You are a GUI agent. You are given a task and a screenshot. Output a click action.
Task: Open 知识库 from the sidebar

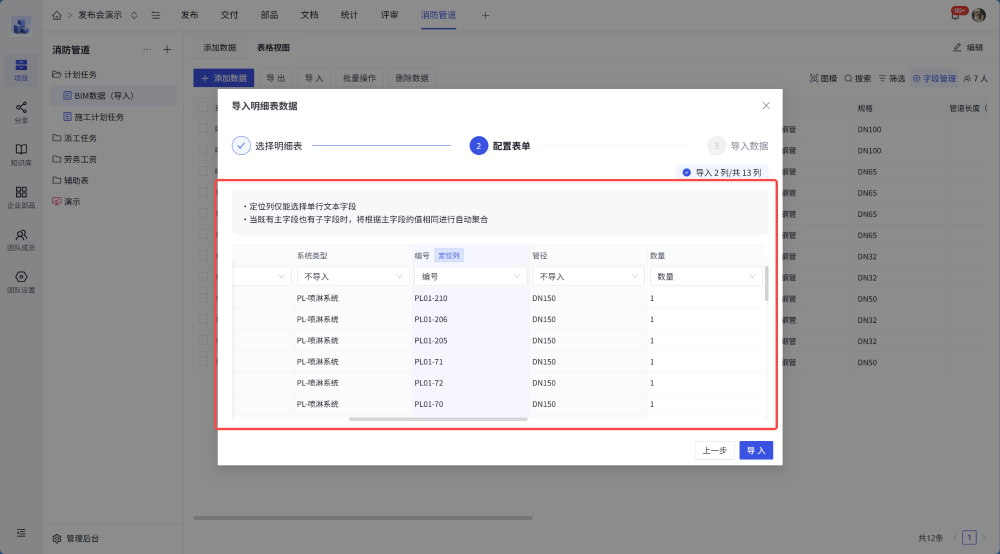[21, 153]
